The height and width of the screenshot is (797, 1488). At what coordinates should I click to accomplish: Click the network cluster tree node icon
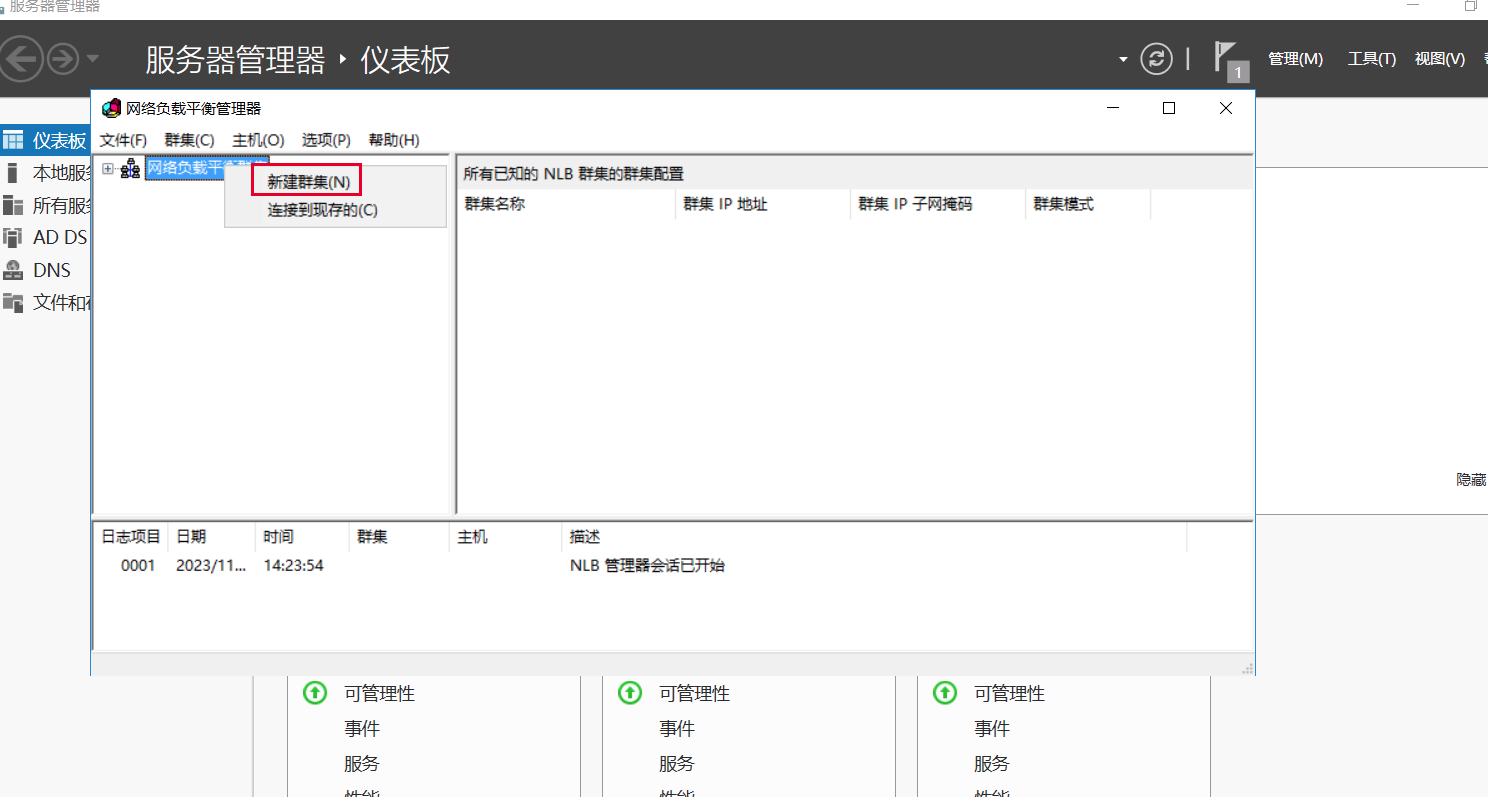130,170
